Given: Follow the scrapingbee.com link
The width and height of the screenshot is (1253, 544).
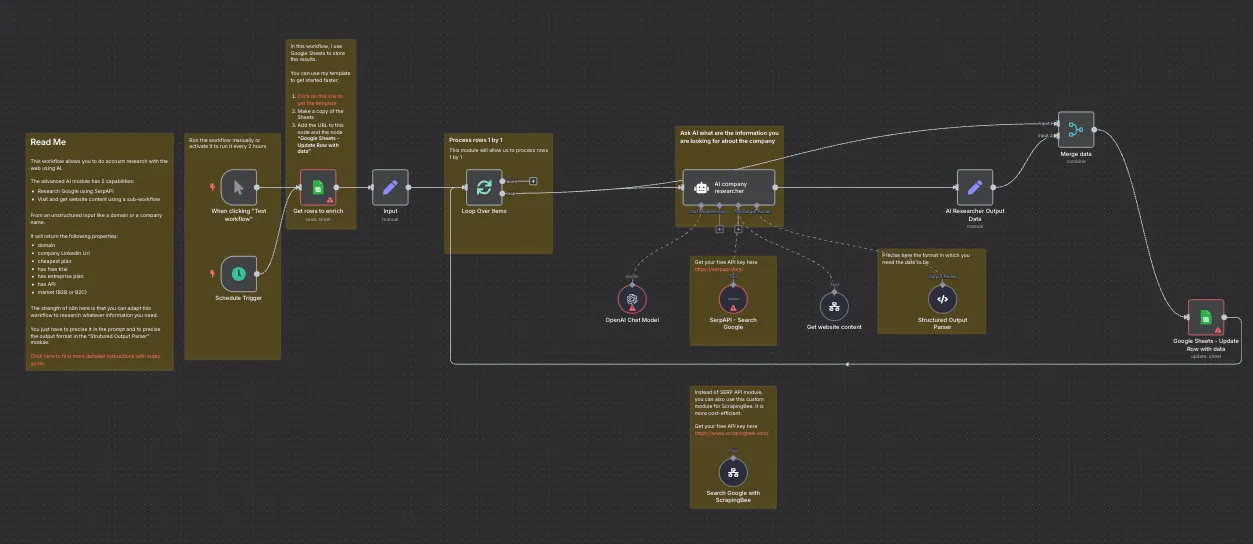Looking at the screenshot, I should pos(731,433).
